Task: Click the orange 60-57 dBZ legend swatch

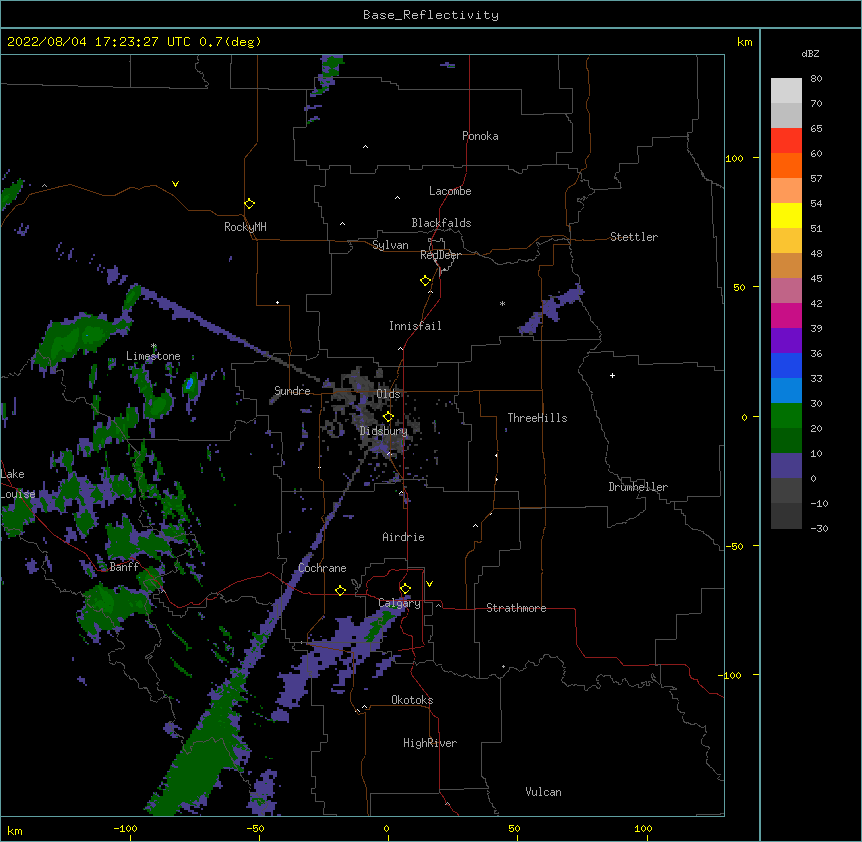Action: (786, 166)
